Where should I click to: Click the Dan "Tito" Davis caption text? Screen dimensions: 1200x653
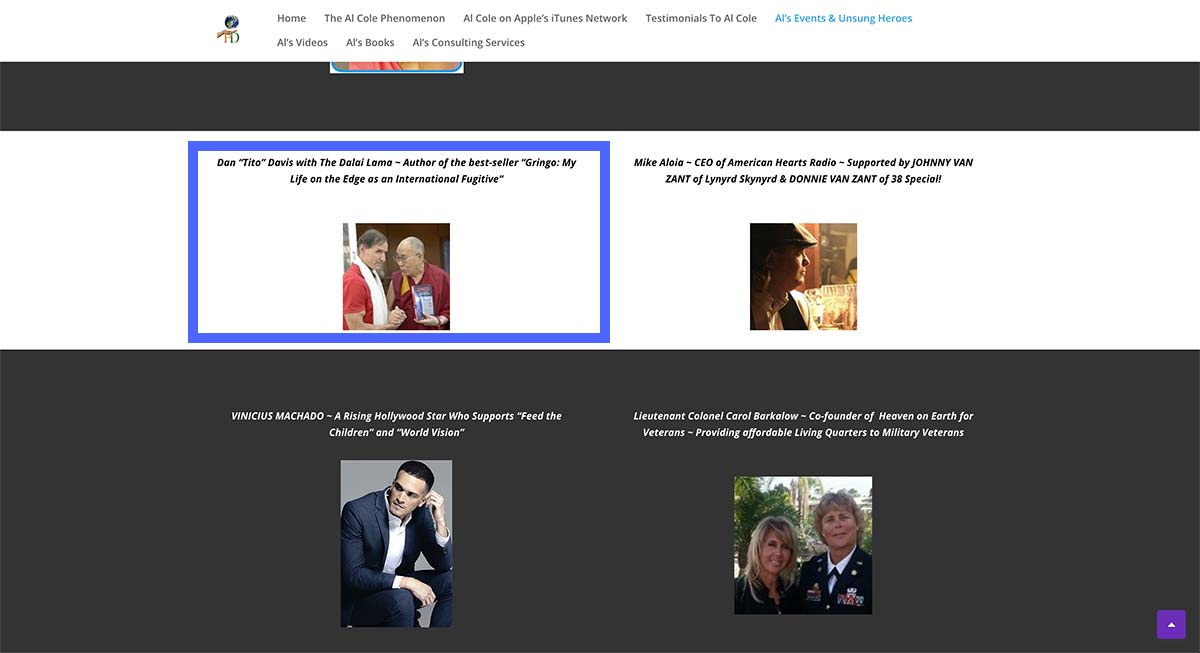[396, 170]
